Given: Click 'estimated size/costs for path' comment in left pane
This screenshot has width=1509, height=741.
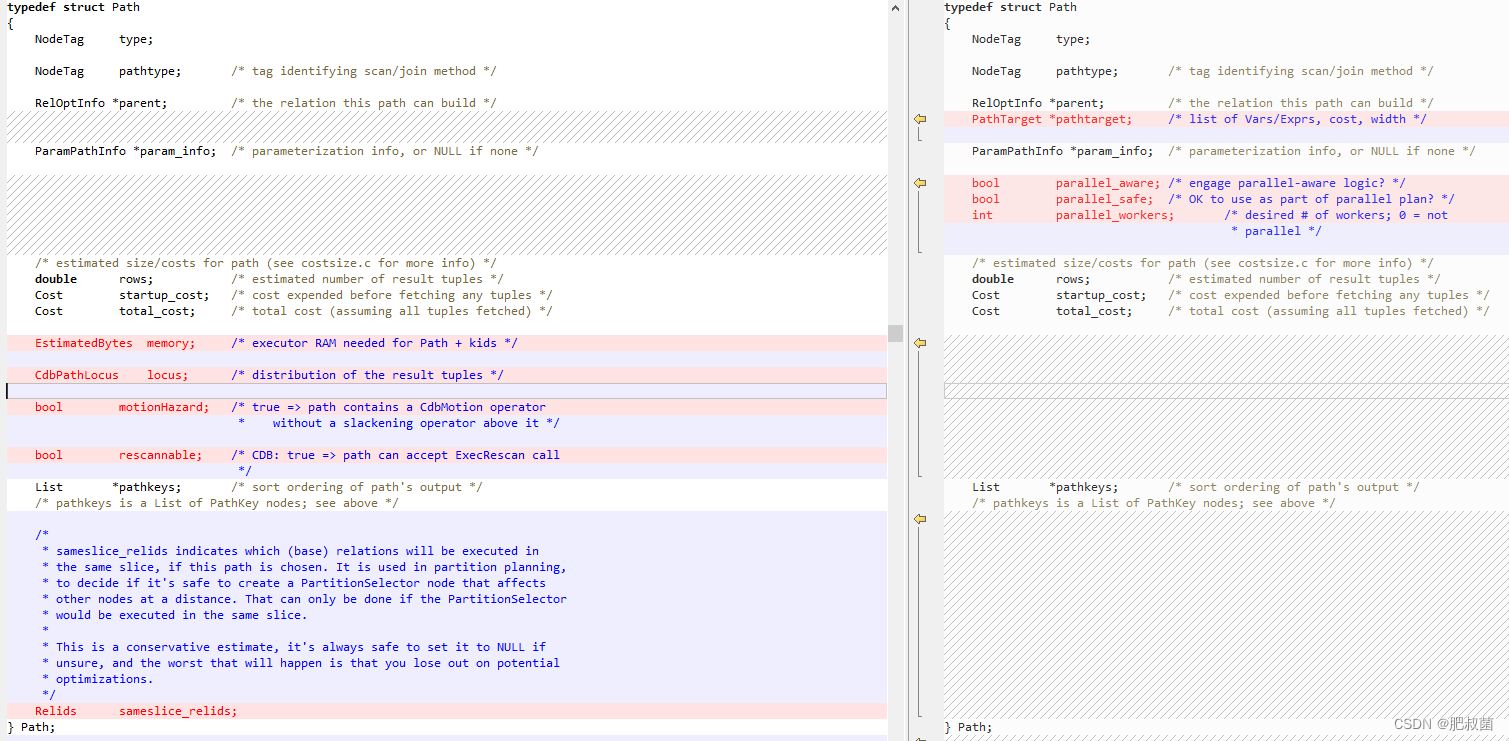Looking at the screenshot, I should click(x=265, y=263).
